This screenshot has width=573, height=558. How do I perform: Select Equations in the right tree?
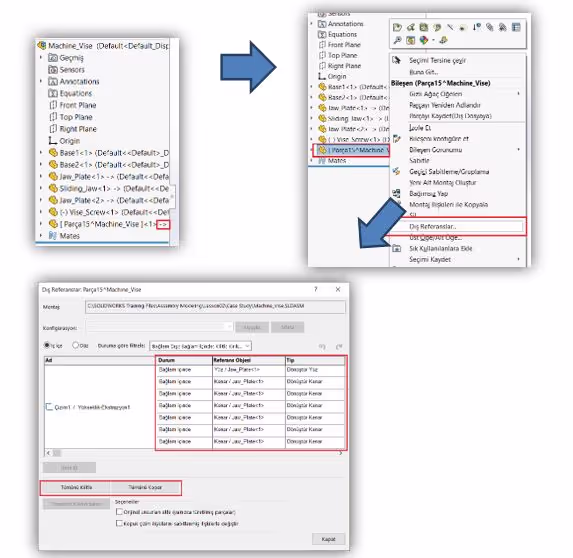tap(342, 34)
